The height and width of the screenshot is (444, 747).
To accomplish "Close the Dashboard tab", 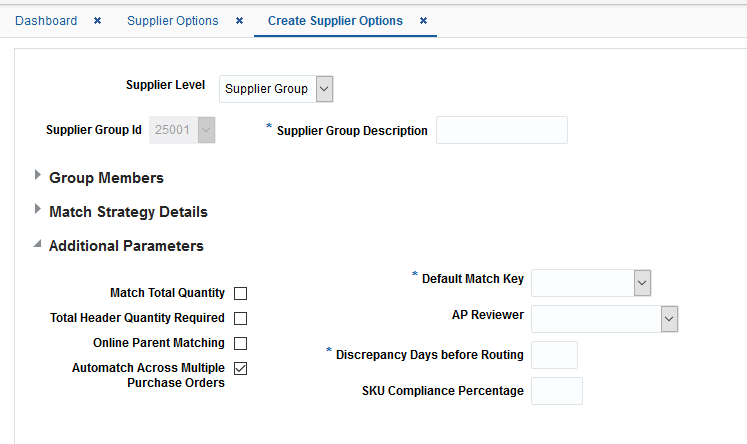I will click(97, 21).
